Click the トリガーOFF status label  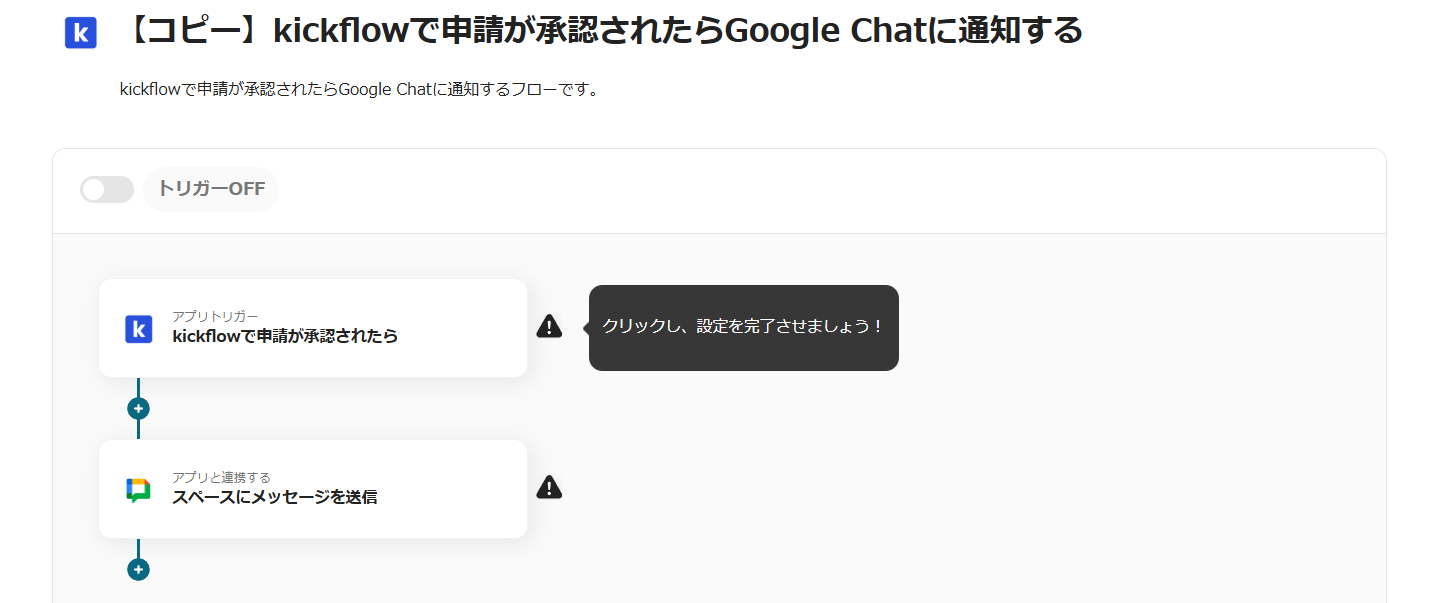coord(211,189)
